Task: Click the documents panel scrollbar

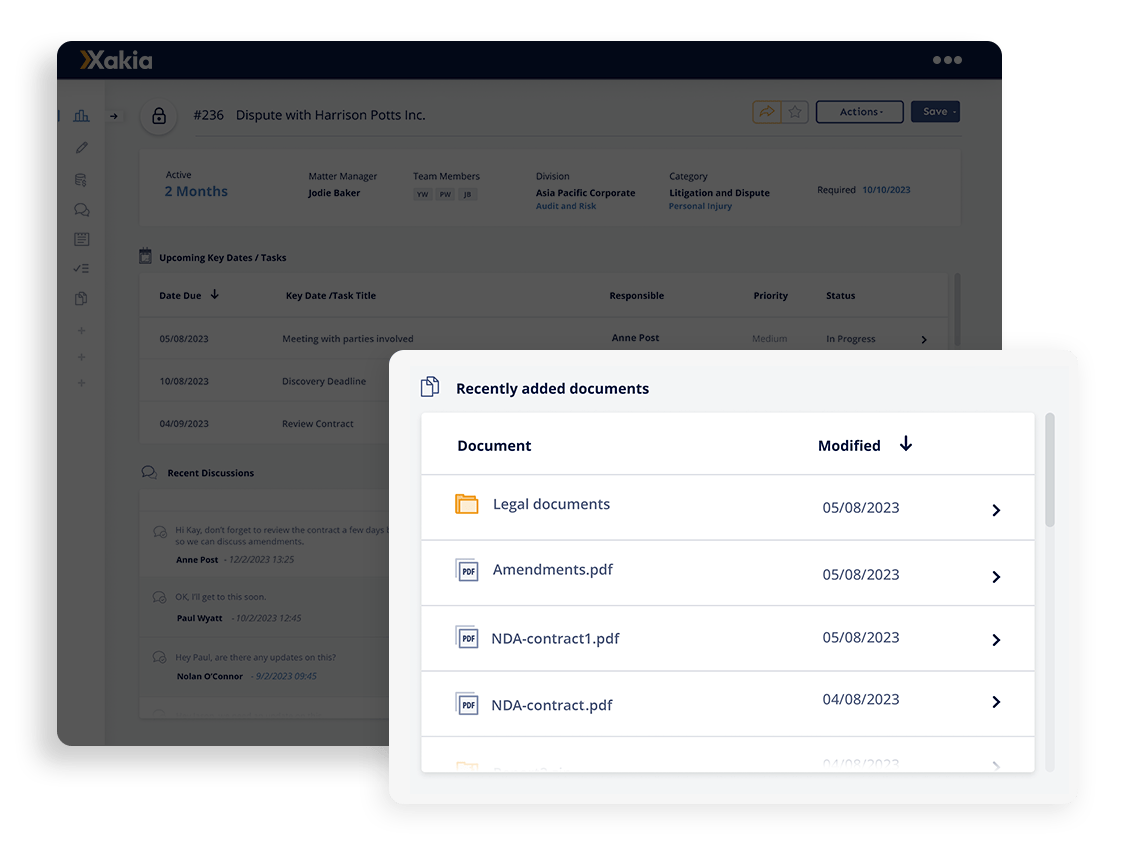Action: tap(1050, 470)
